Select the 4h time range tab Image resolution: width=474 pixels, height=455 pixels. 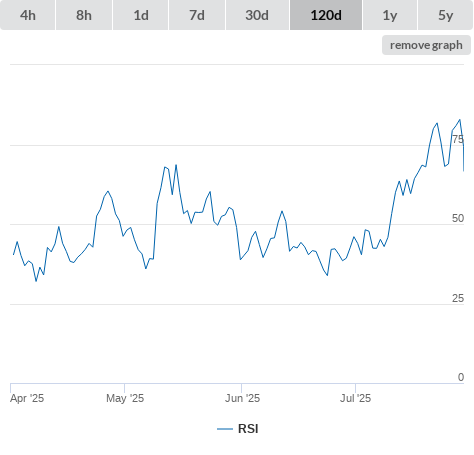click(28, 15)
